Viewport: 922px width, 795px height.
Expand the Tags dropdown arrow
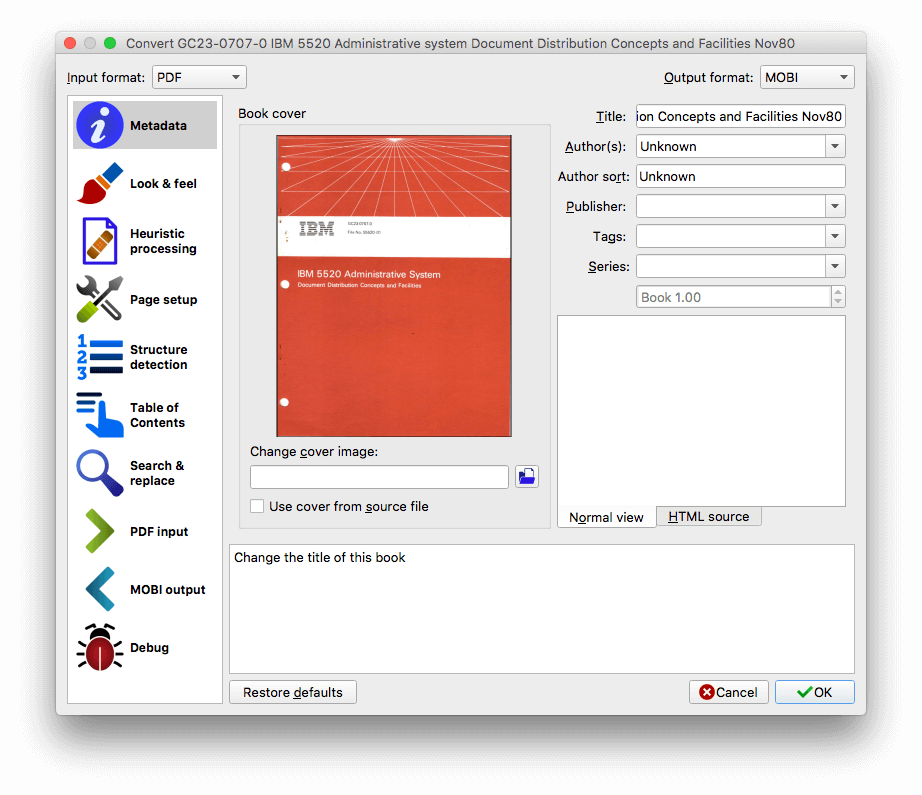click(835, 236)
